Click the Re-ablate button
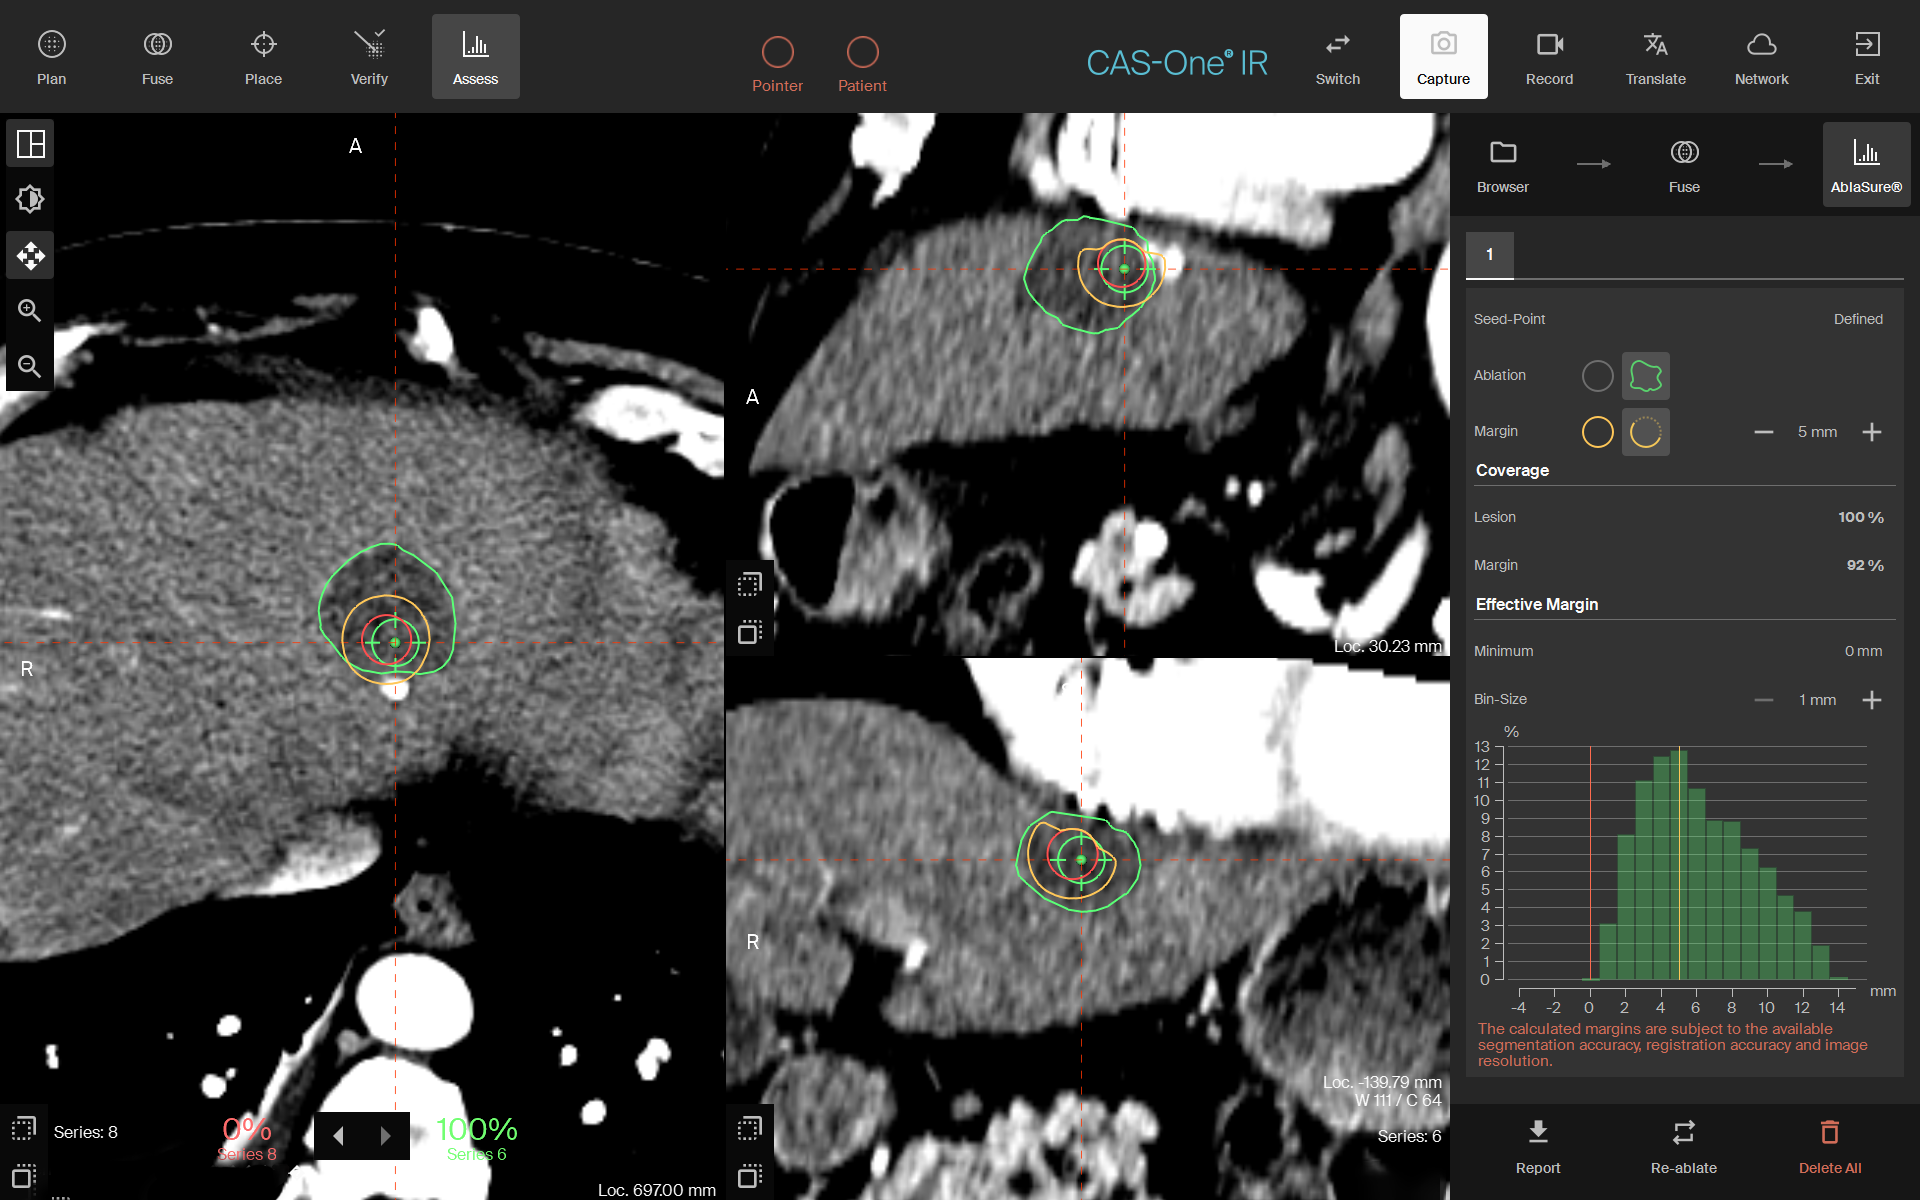The image size is (1920, 1200). point(1684,1147)
